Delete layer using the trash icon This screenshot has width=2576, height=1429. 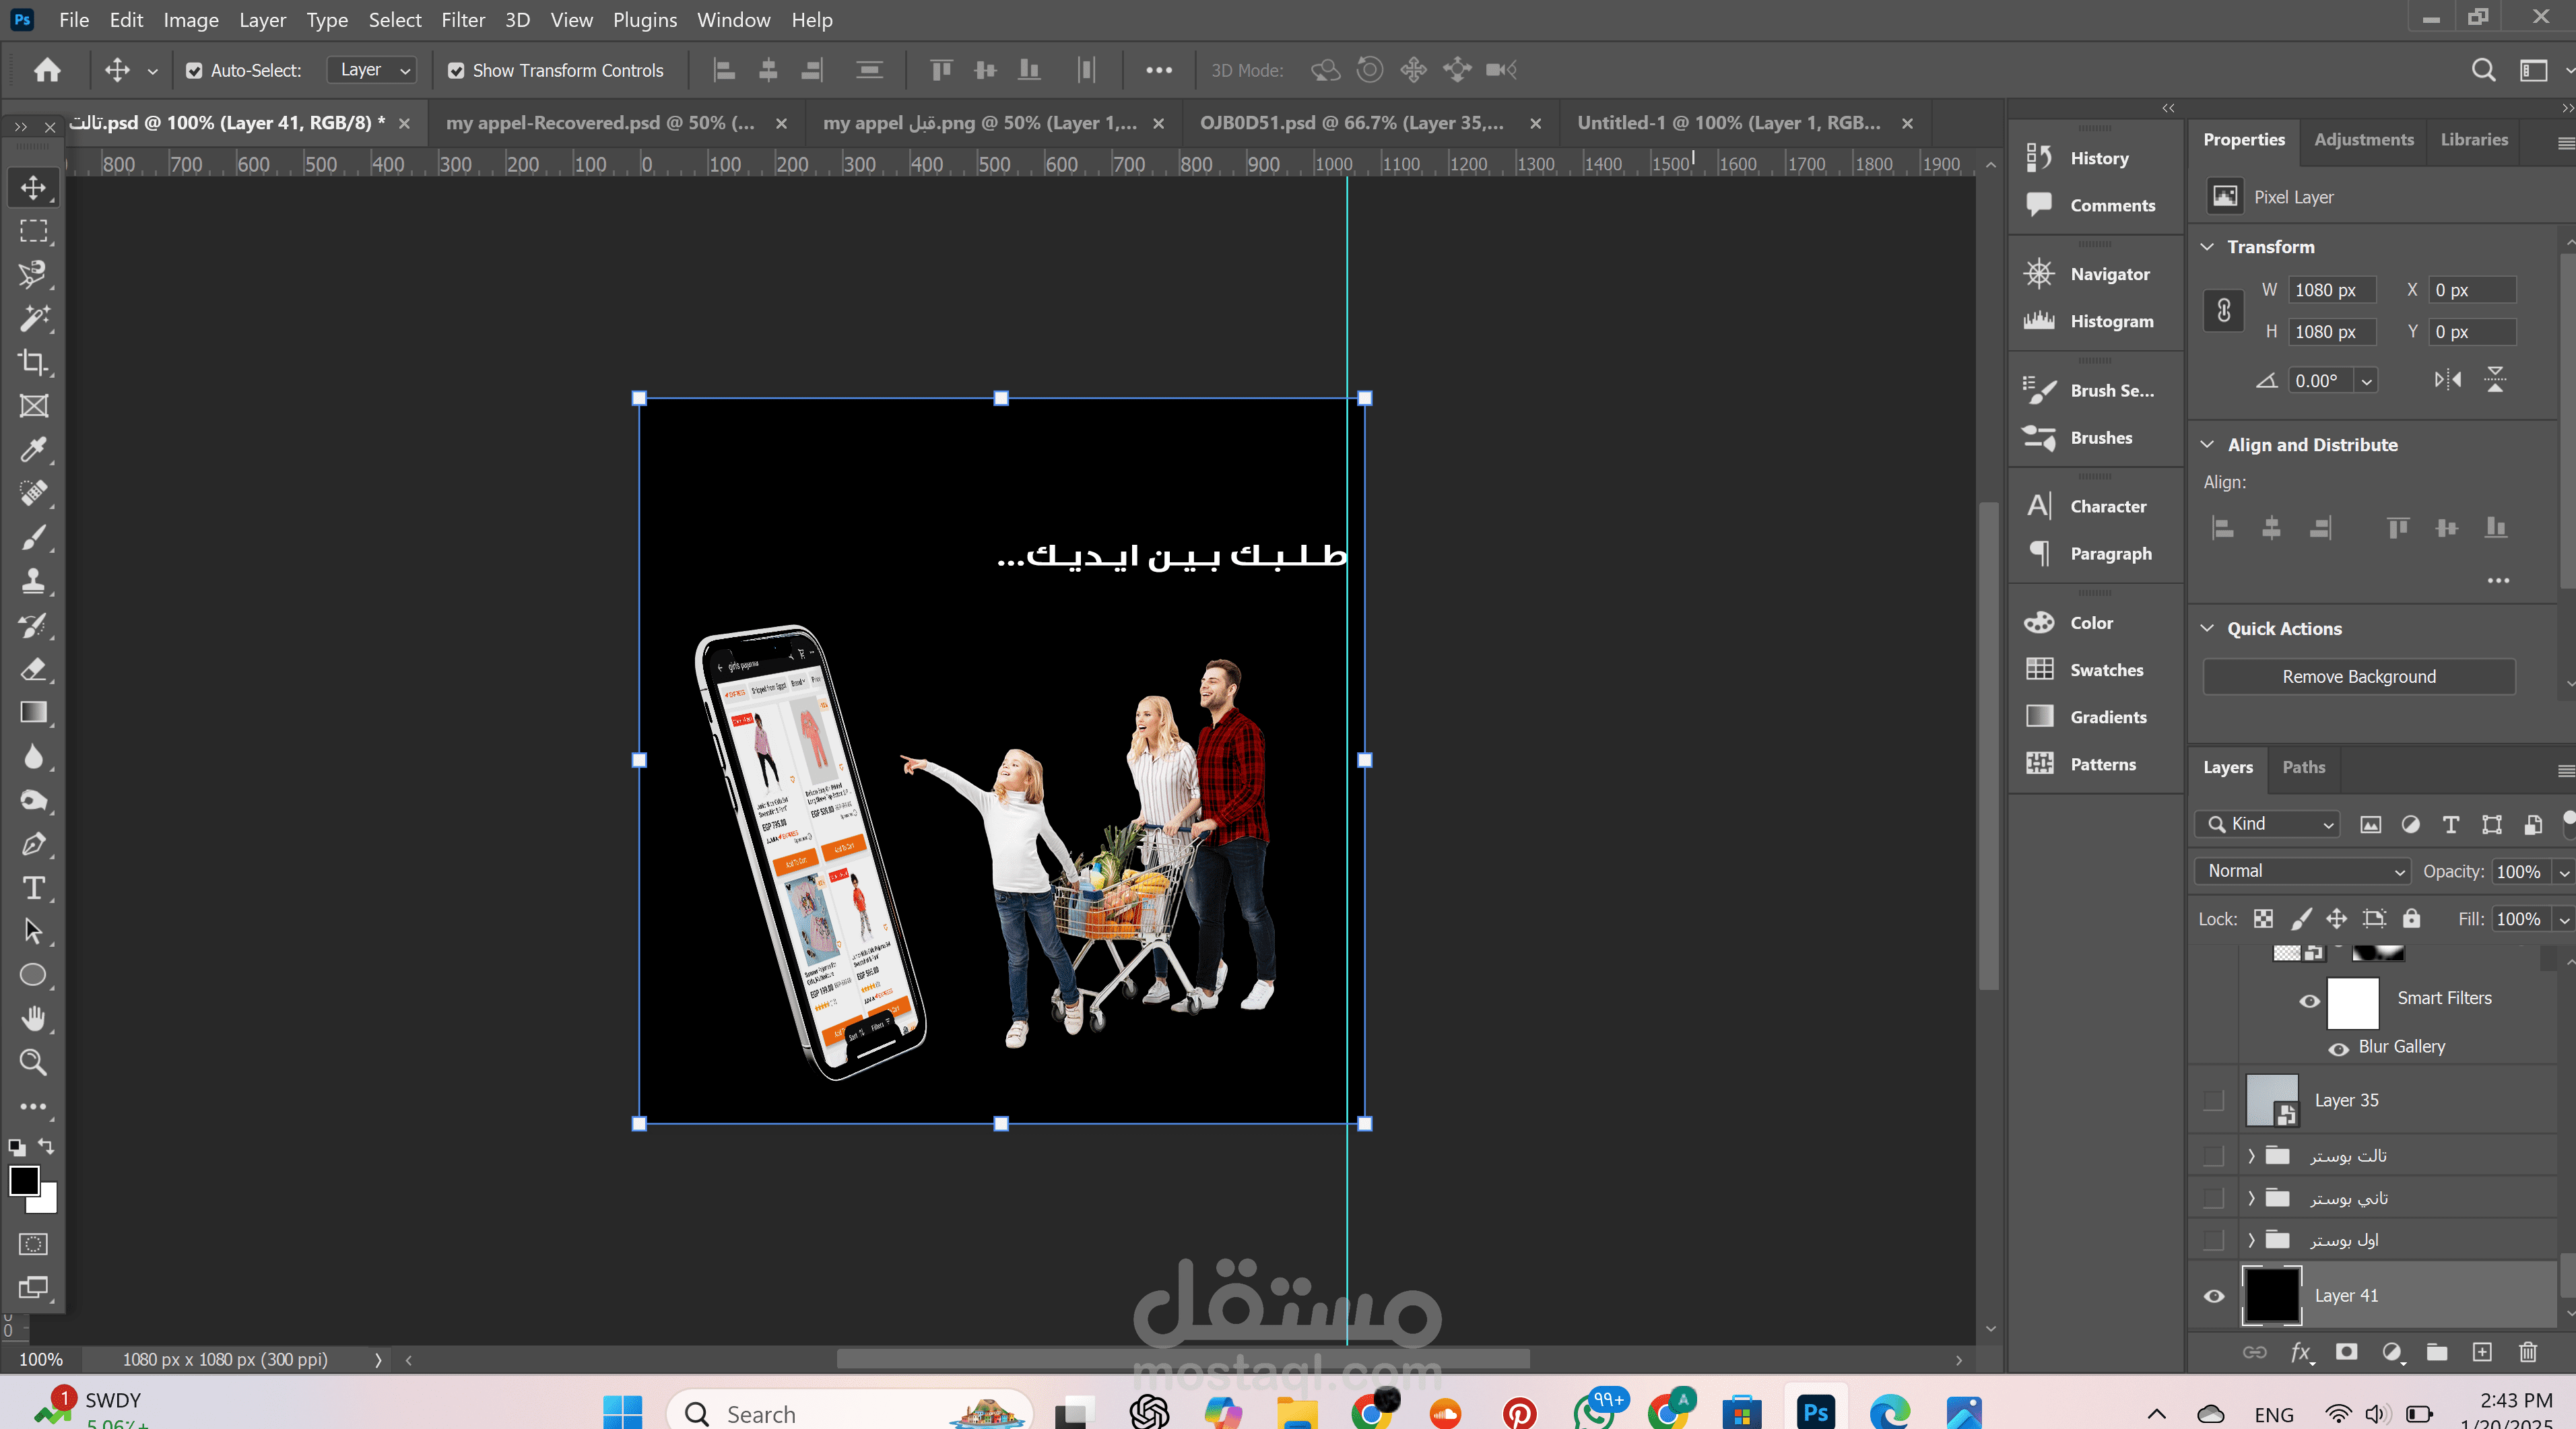coord(2528,1352)
